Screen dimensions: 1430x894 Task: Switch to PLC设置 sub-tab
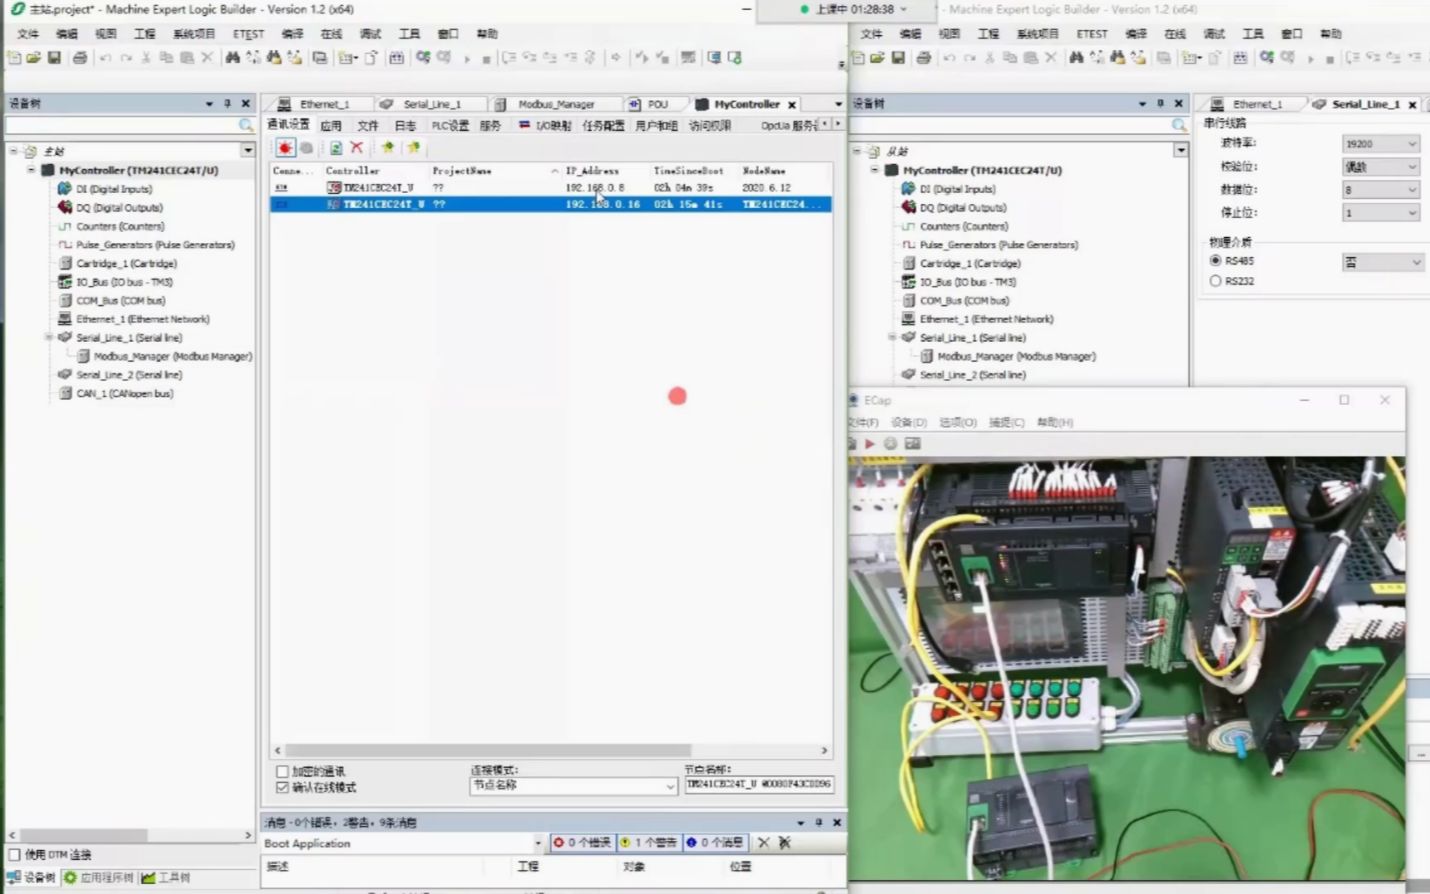450,126
